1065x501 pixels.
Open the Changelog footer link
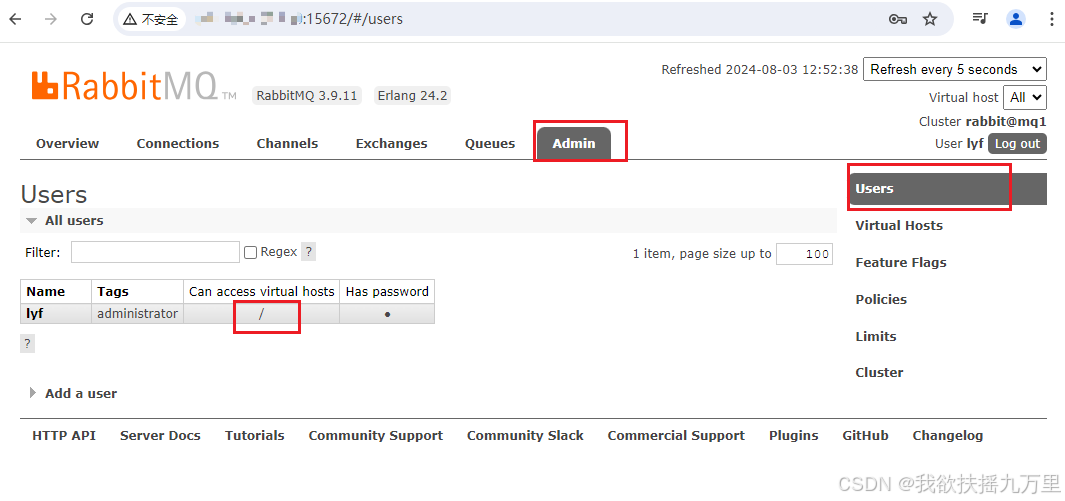tap(947, 436)
